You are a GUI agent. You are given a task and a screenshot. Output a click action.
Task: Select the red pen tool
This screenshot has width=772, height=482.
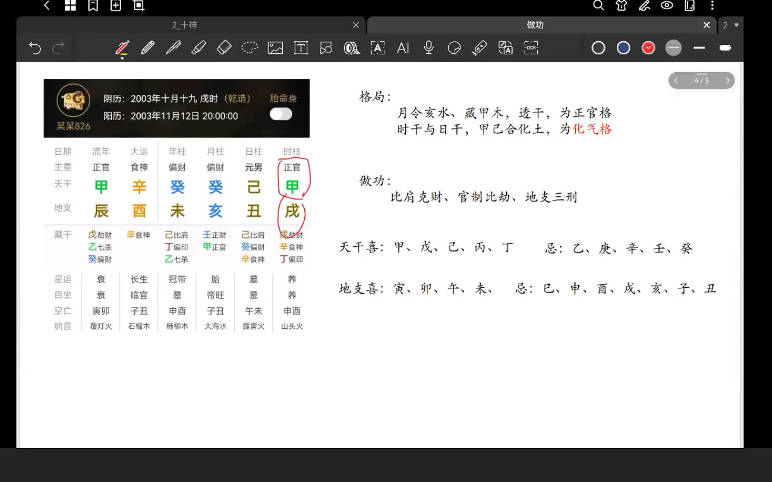pos(122,47)
